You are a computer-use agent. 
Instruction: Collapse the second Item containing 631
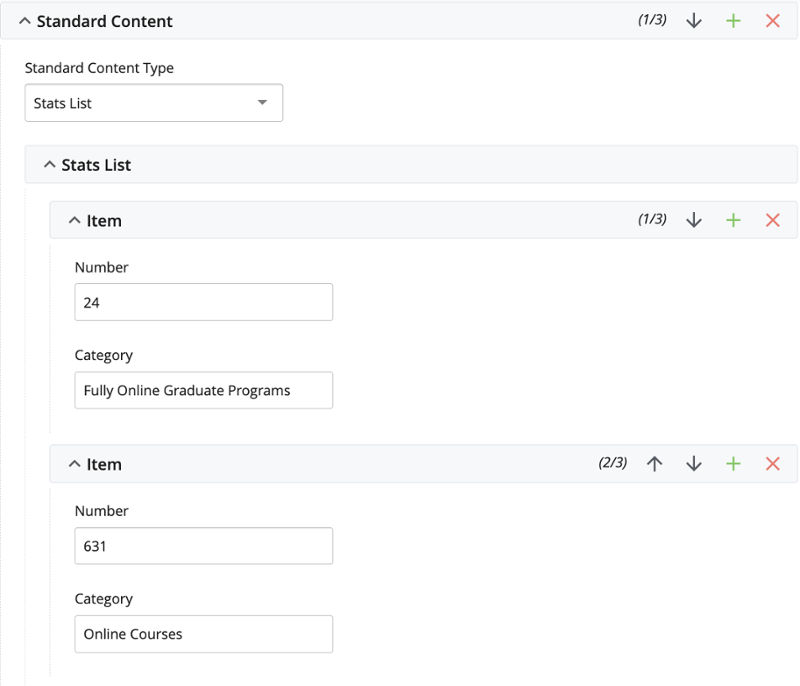click(x=74, y=464)
